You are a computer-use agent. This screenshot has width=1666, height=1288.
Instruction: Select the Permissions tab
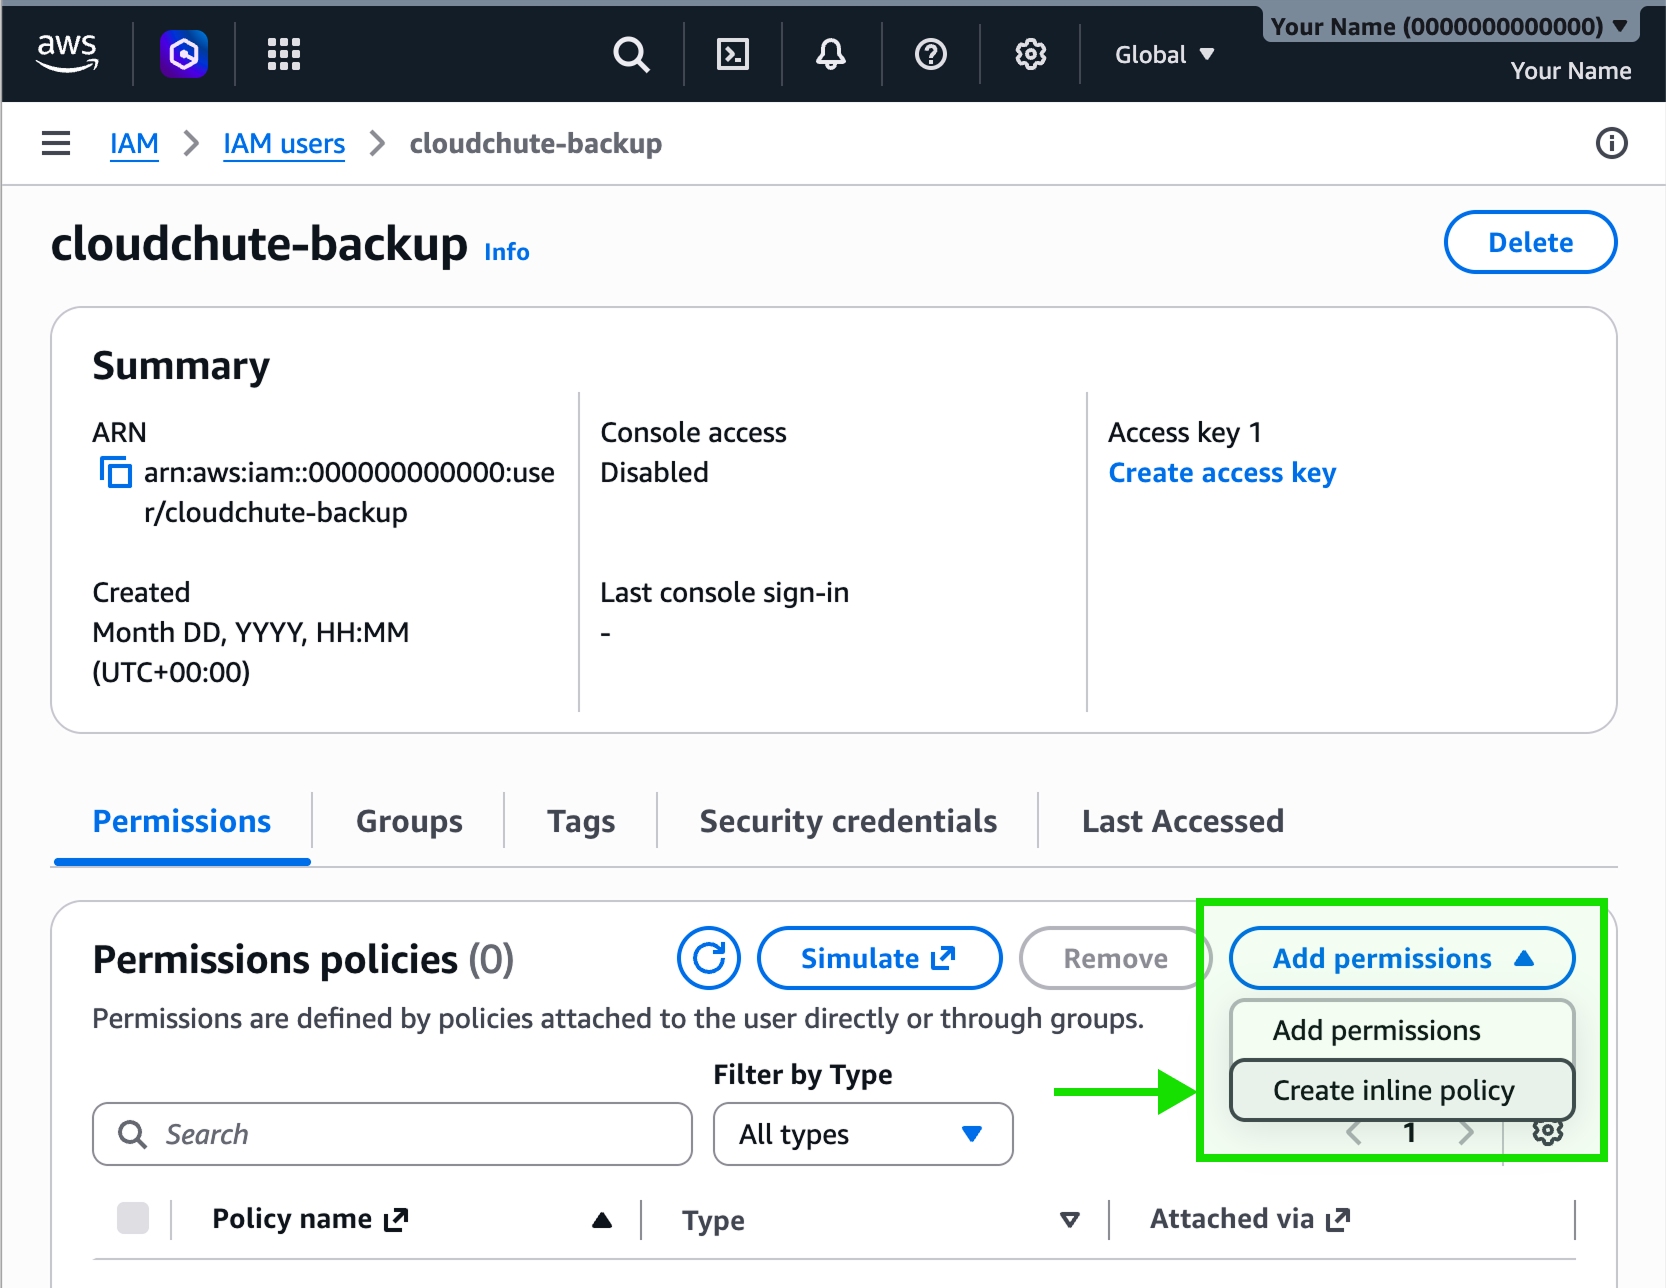click(x=182, y=821)
